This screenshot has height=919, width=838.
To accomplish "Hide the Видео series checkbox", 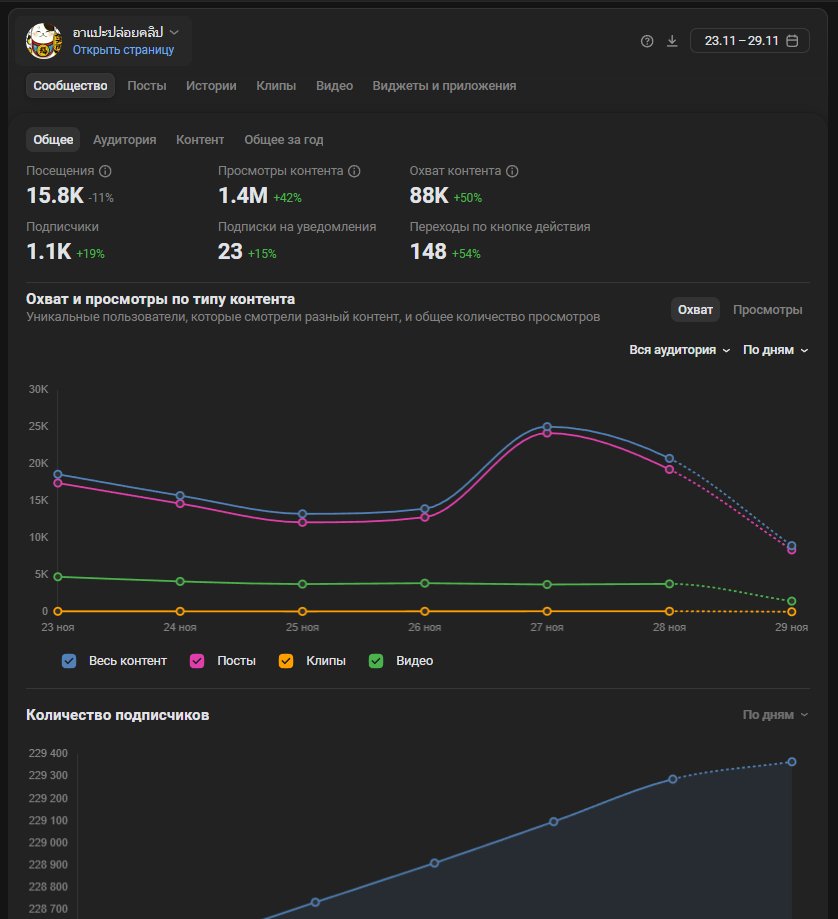I will point(376,661).
